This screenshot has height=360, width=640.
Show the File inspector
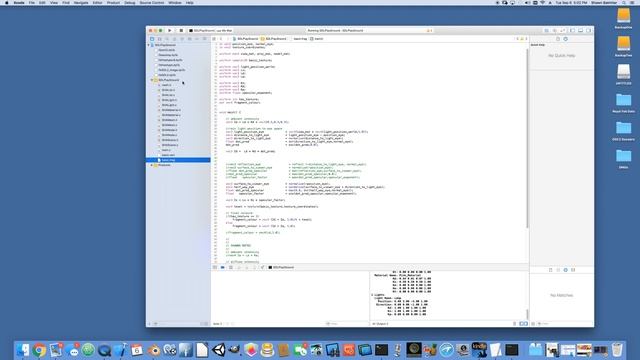pyautogui.click(x=558, y=39)
